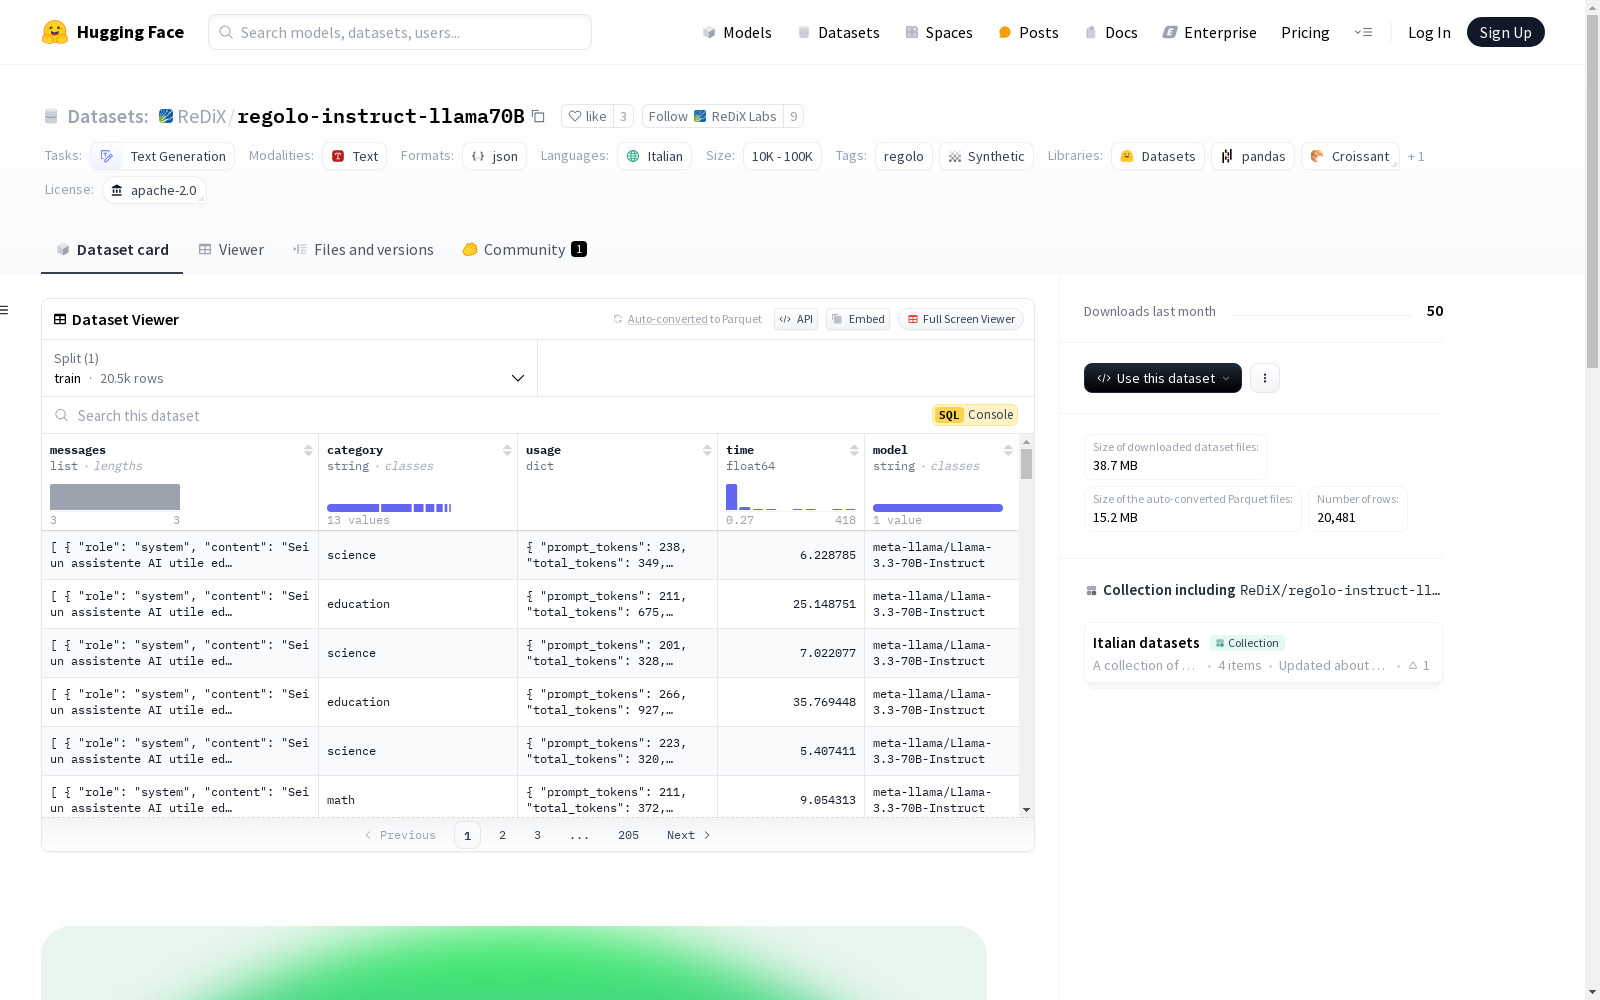Open the Community tab
Screen dimensions: 1600x1000
tap(524, 250)
